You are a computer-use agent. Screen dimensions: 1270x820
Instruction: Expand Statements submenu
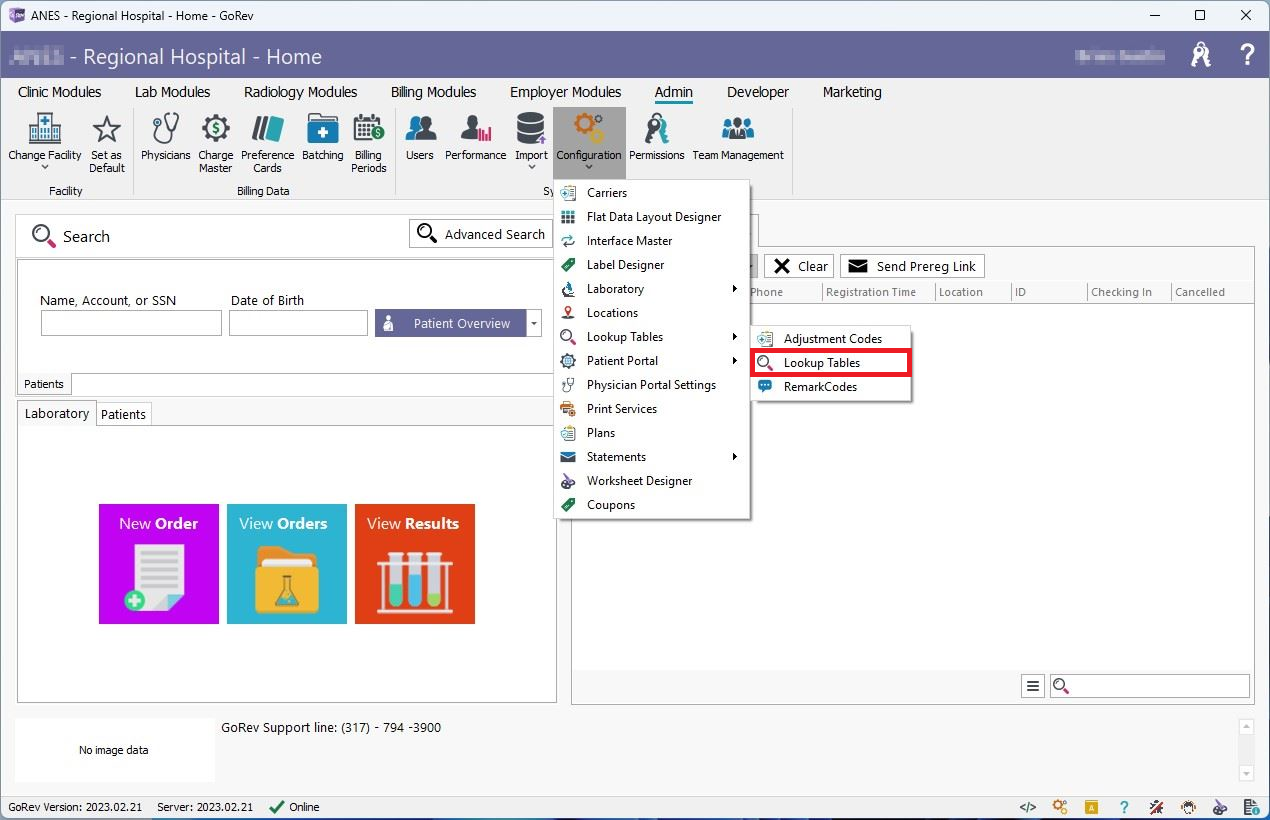point(735,457)
